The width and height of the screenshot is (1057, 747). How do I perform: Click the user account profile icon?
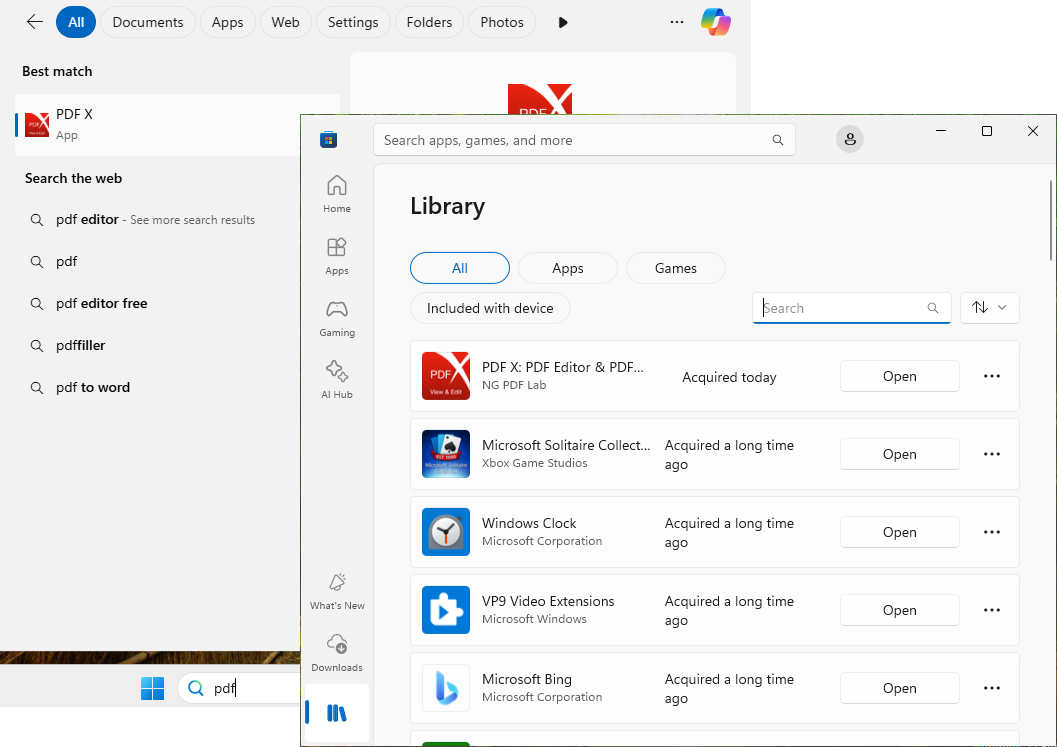849,139
